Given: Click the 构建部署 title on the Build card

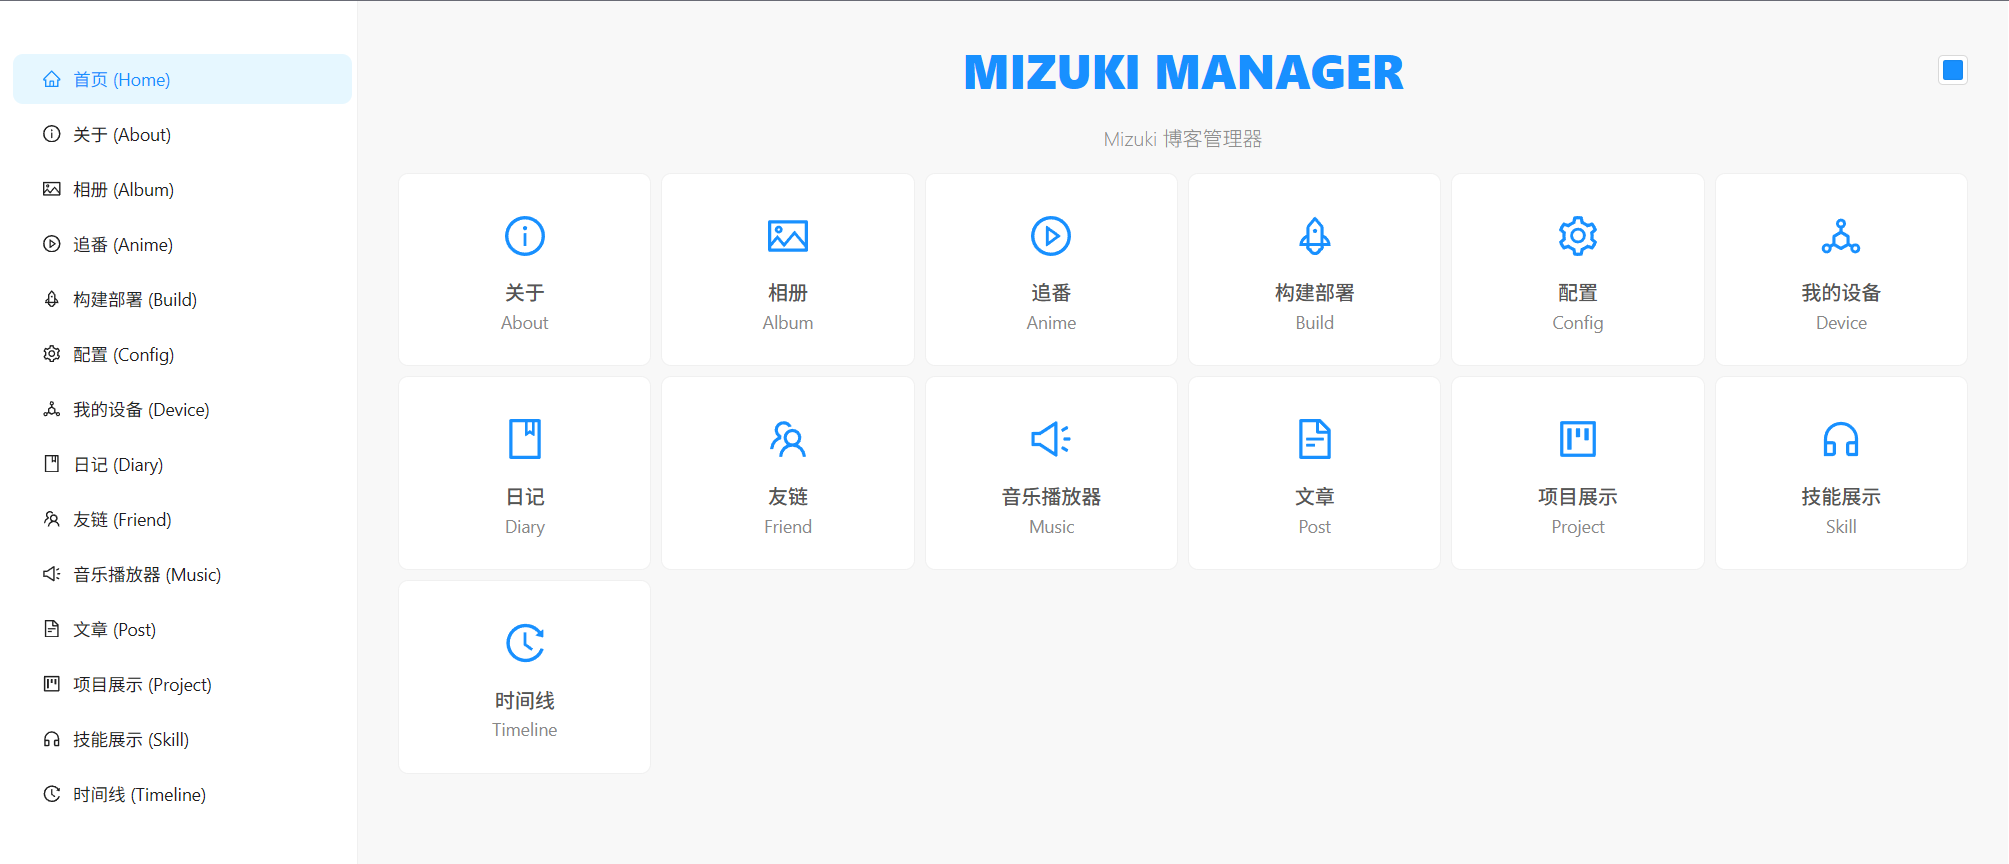Looking at the screenshot, I should coord(1314,293).
